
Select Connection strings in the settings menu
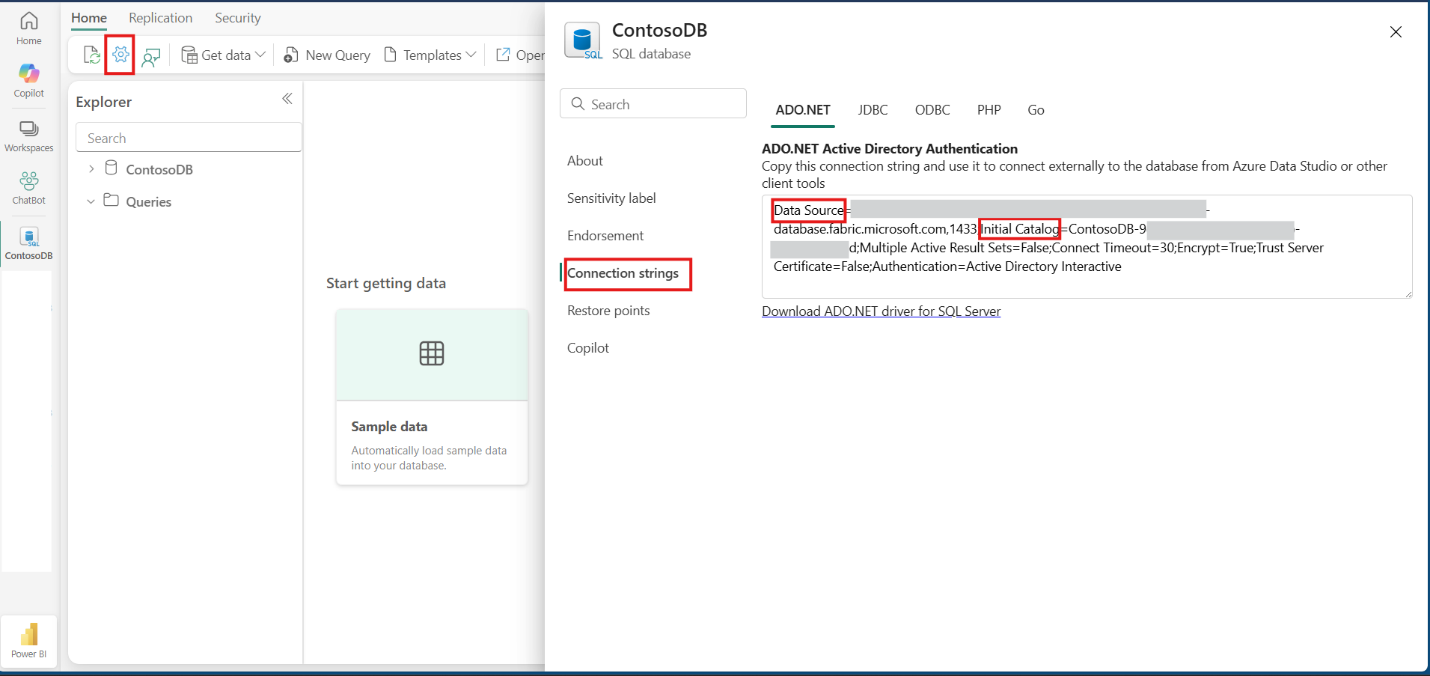623,273
